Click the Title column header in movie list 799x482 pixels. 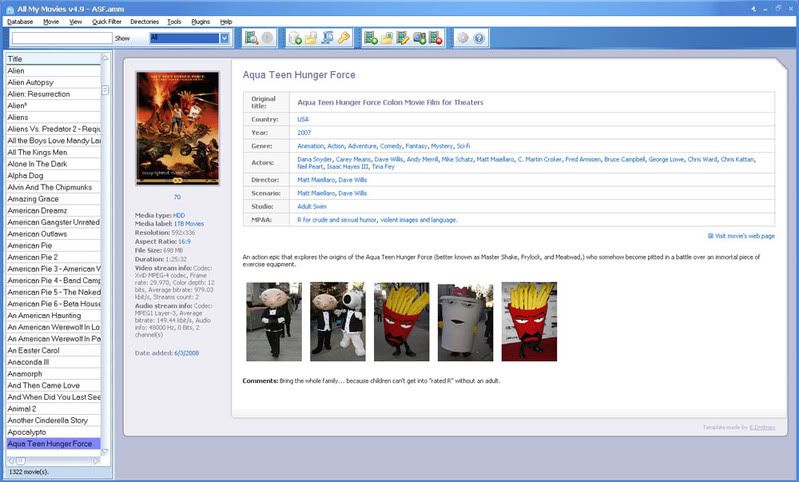53,59
